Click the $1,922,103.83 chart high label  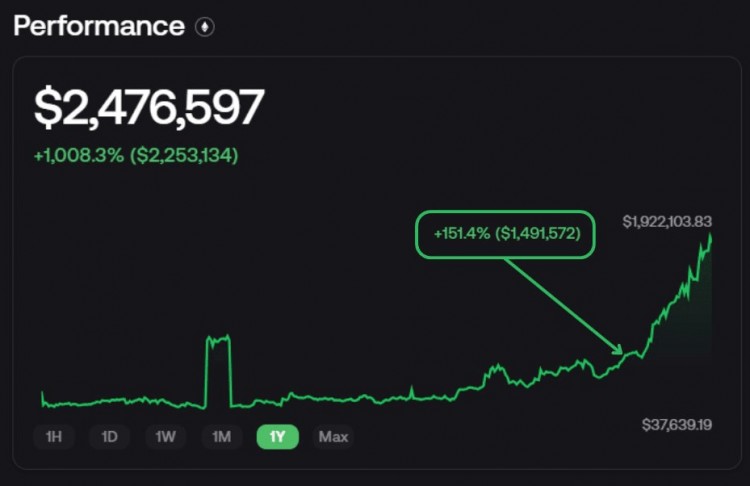pos(667,221)
